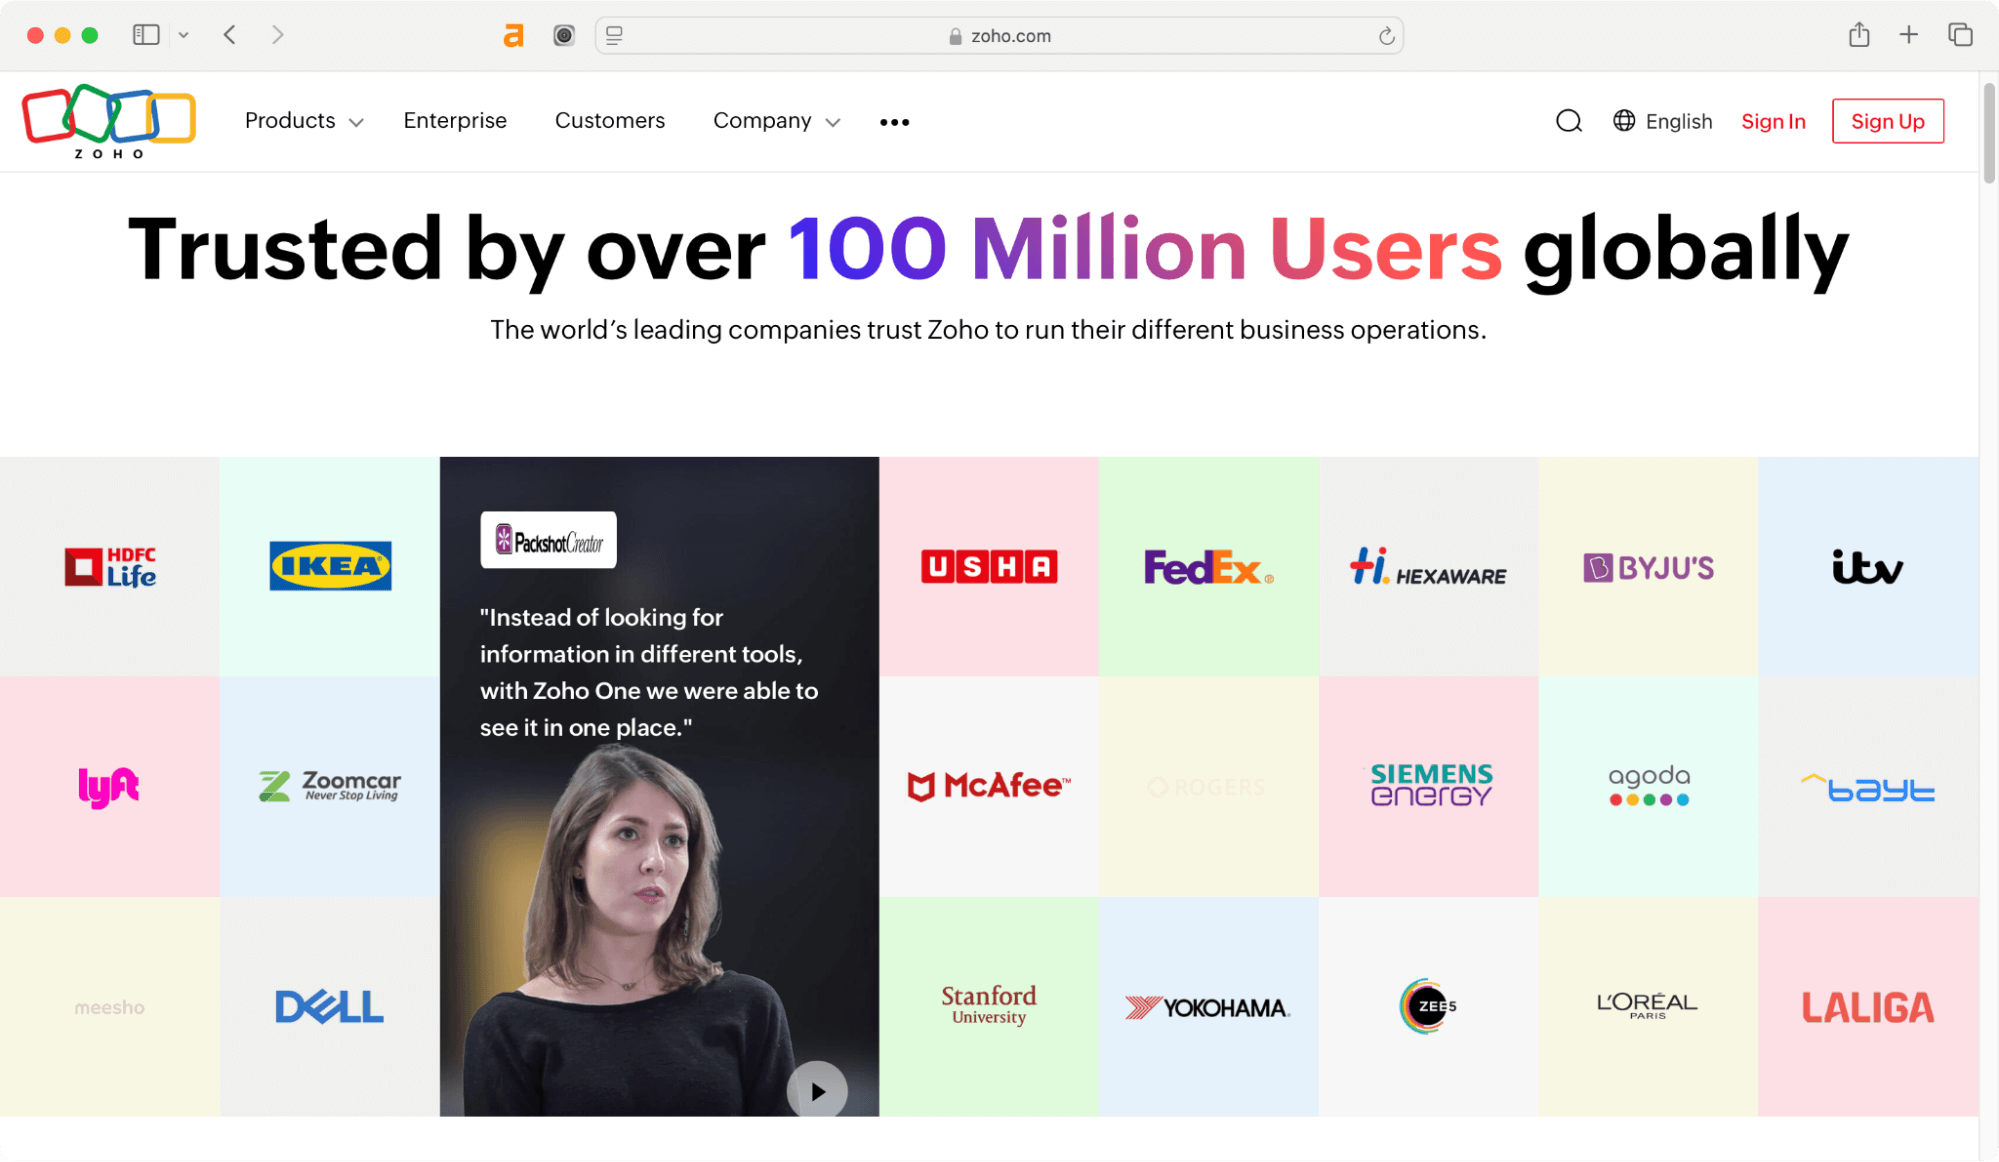The height and width of the screenshot is (1162, 1999).
Task: Go forward with the browser forward arrow
Action: (x=278, y=35)
